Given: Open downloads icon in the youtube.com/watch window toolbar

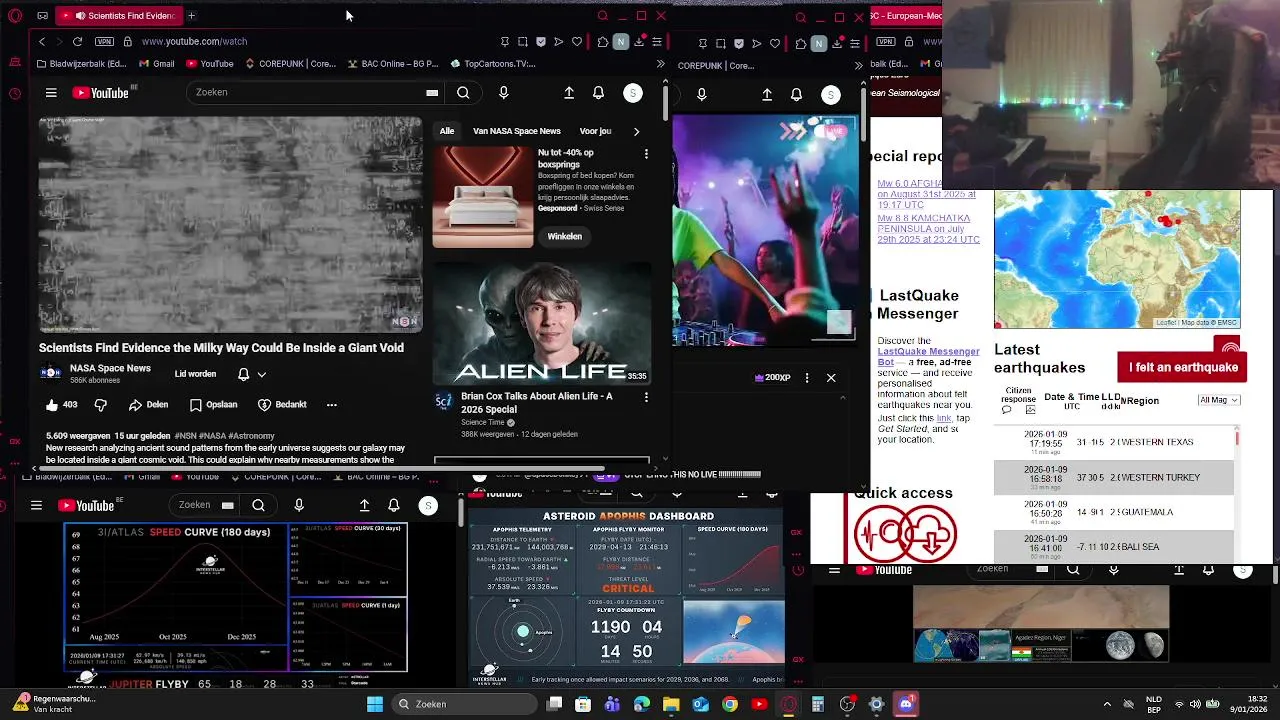Looking at the screenshot, I should [x=639, y=42].
